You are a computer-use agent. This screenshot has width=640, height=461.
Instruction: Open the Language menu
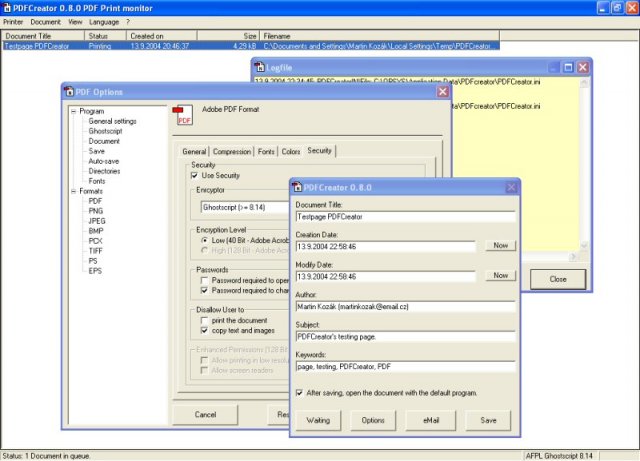[x=104, y=22]
